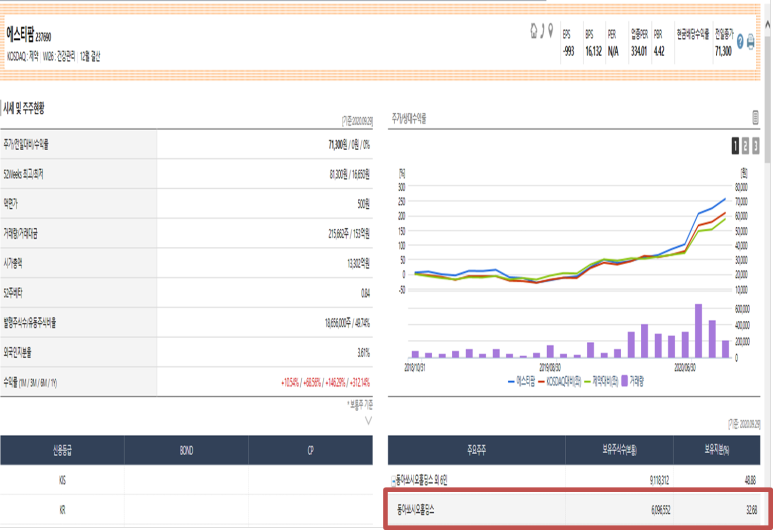Click the BOND column header
The width and height of the screenshot is (773, 530).
pos(186,450)
